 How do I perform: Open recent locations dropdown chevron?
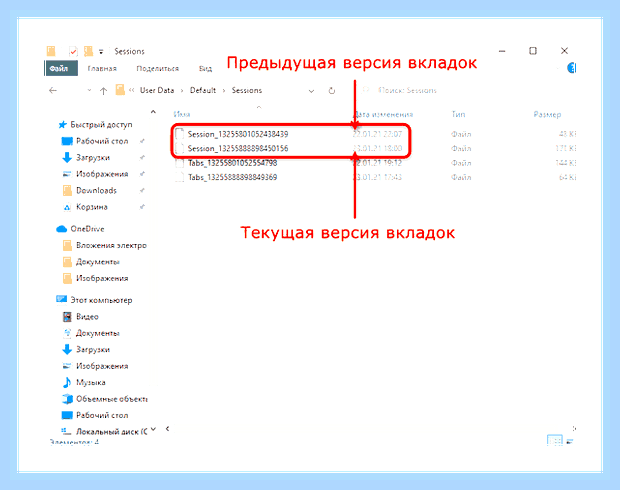89,91
